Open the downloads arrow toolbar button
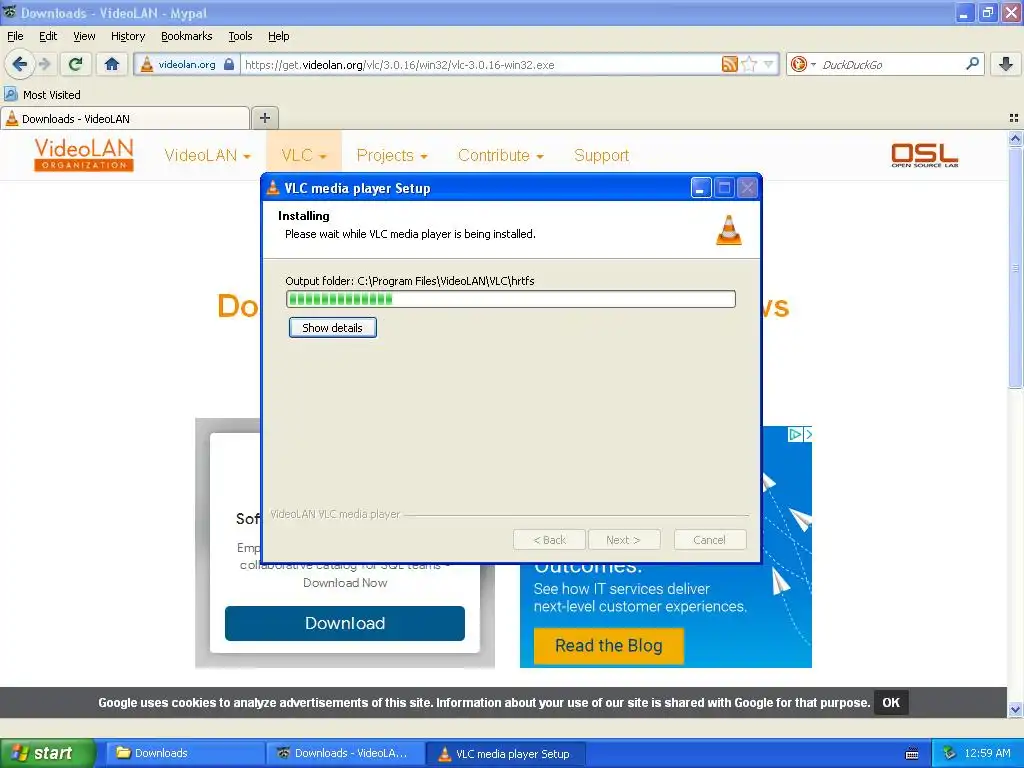Image resolution: width=1024 pixels, height=768 pixels. click(1006, 64)
